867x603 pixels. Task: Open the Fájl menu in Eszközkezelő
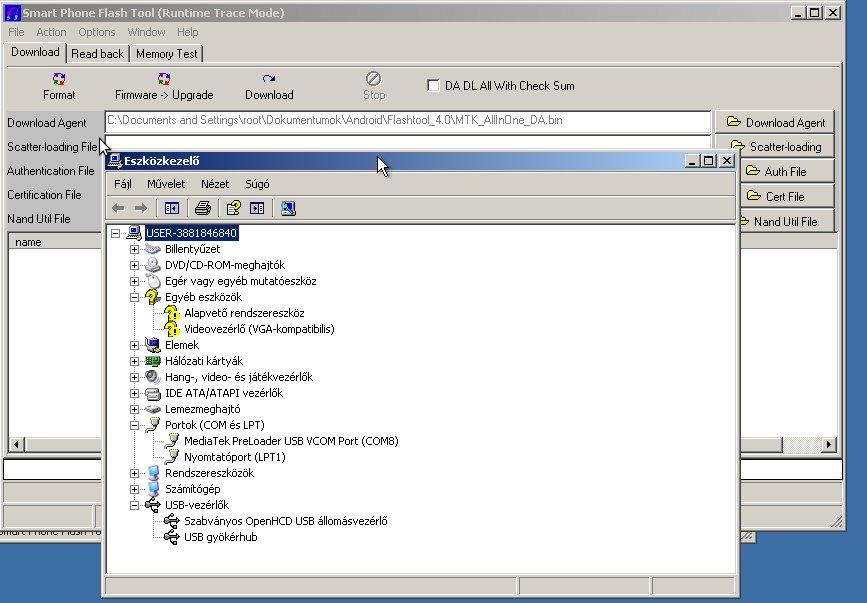tap(123, 184)
